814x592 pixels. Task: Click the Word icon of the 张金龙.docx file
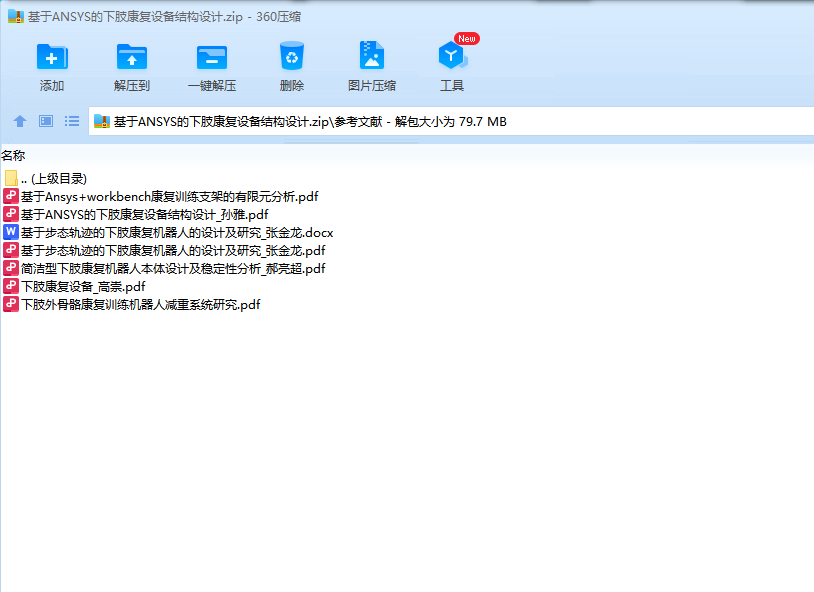tap(11, 232)
